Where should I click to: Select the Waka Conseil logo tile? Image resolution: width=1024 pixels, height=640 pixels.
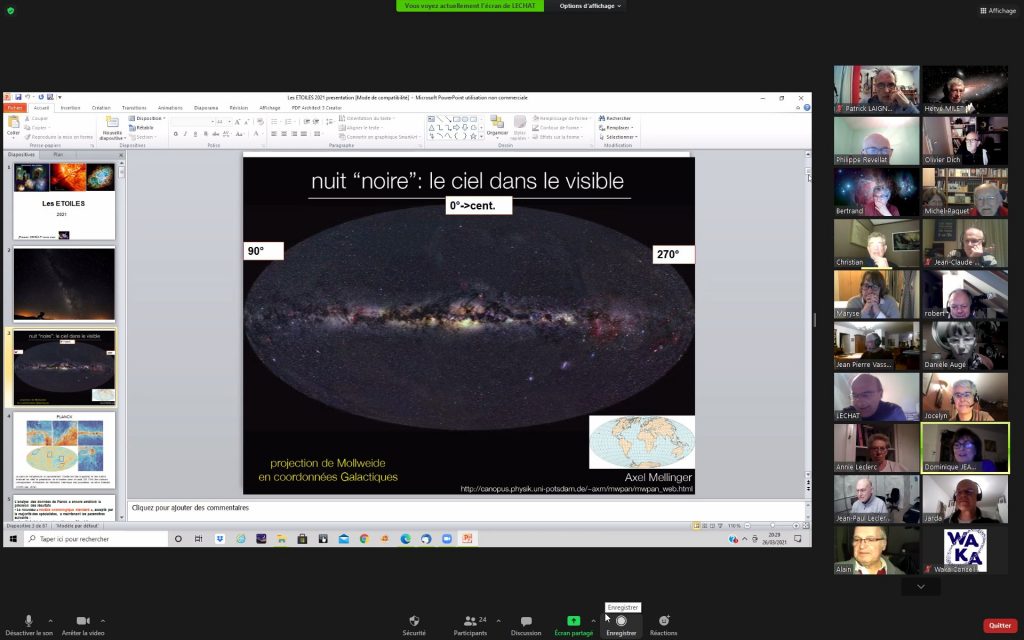(x=965, y=550)
